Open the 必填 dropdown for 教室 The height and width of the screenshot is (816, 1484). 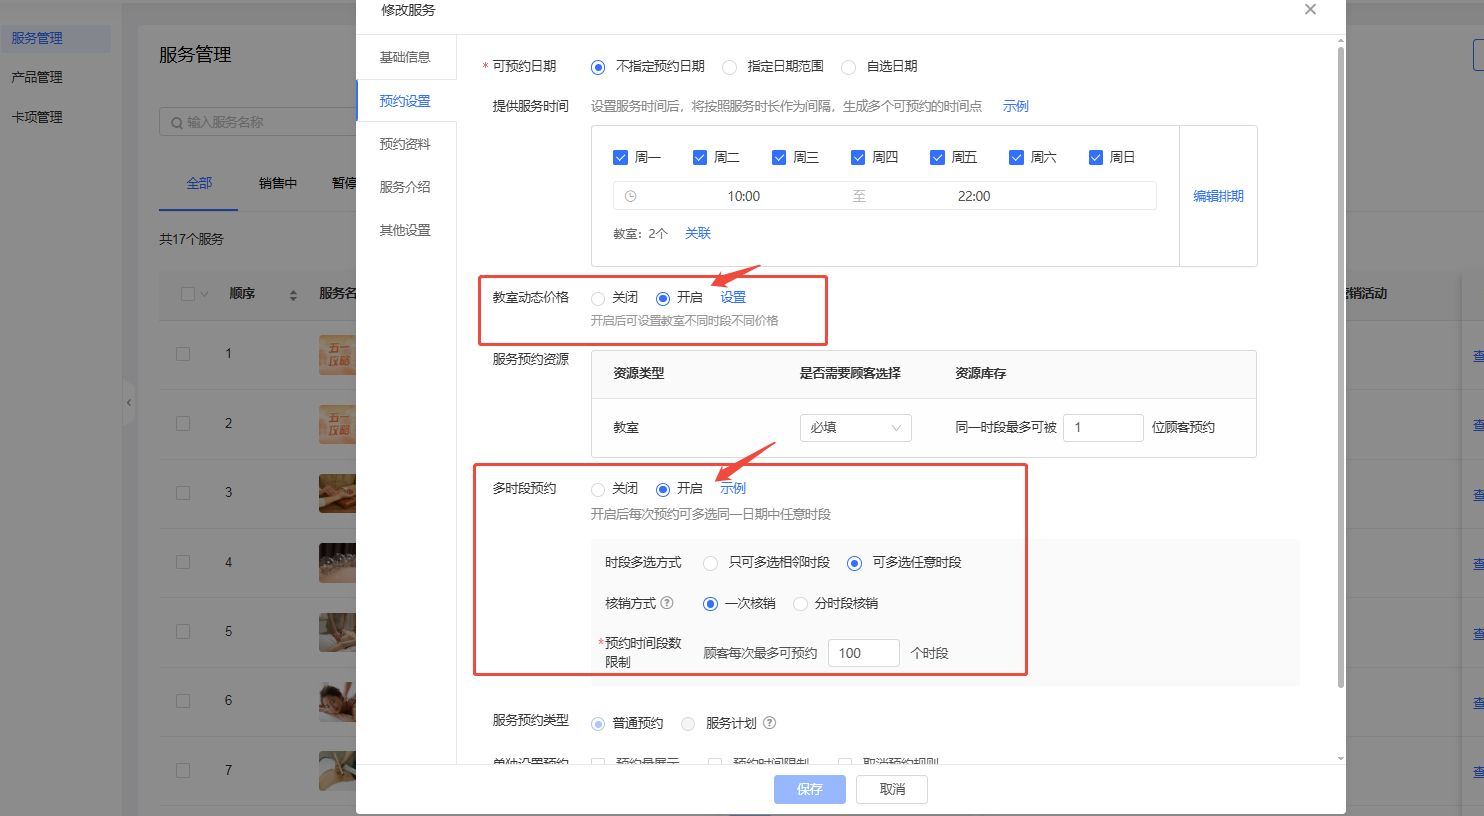point(855,428)
